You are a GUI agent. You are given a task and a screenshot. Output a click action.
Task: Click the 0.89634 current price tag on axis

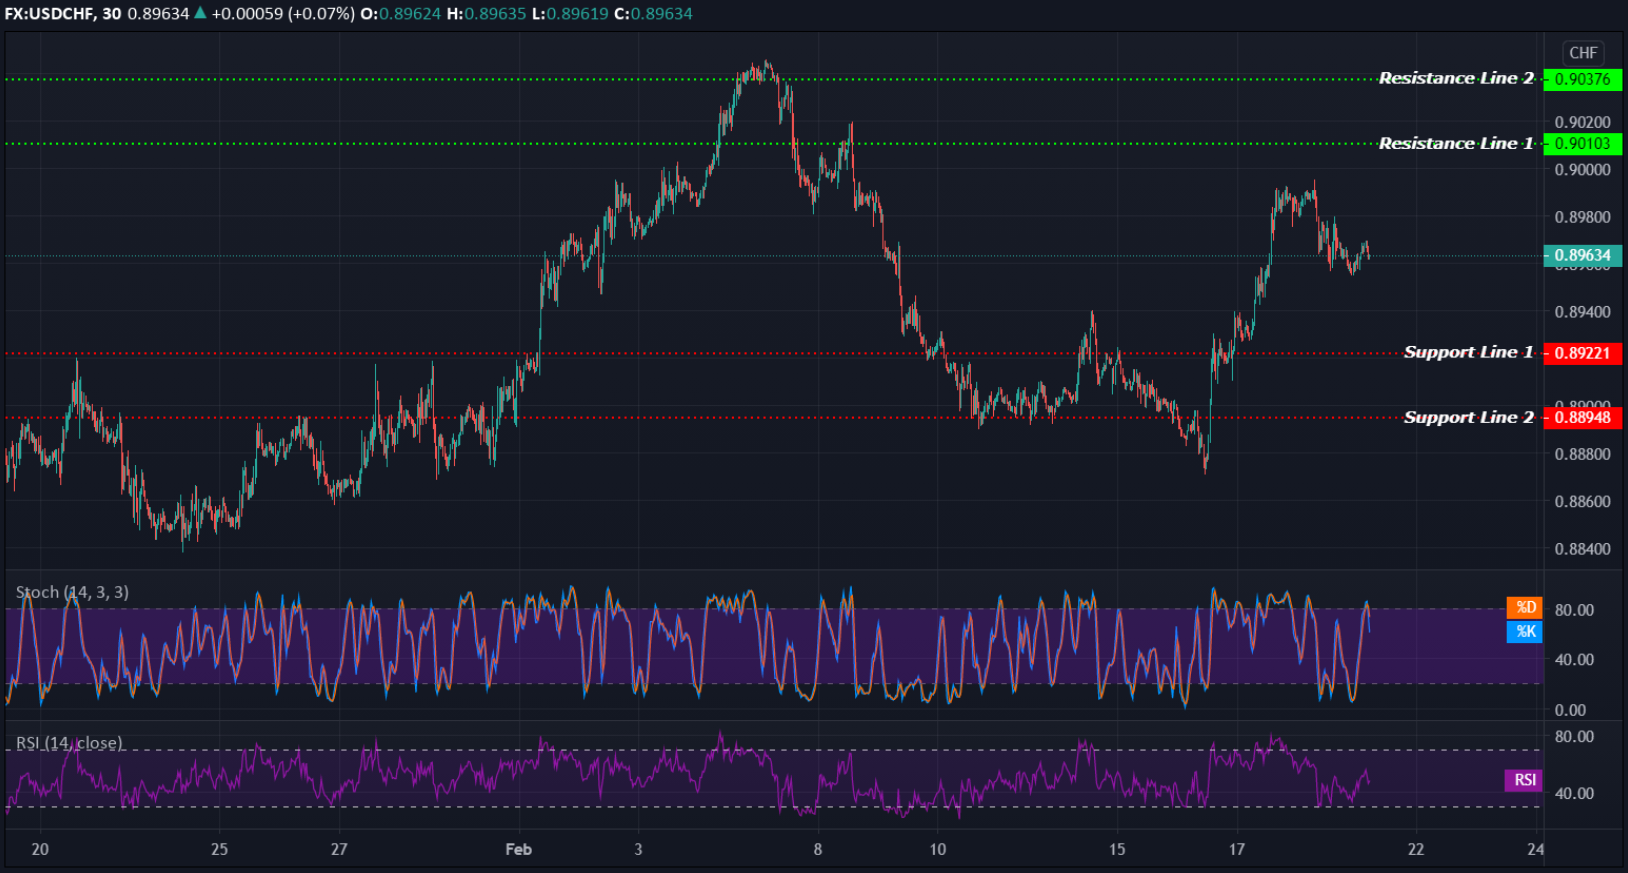[1583, 255]
